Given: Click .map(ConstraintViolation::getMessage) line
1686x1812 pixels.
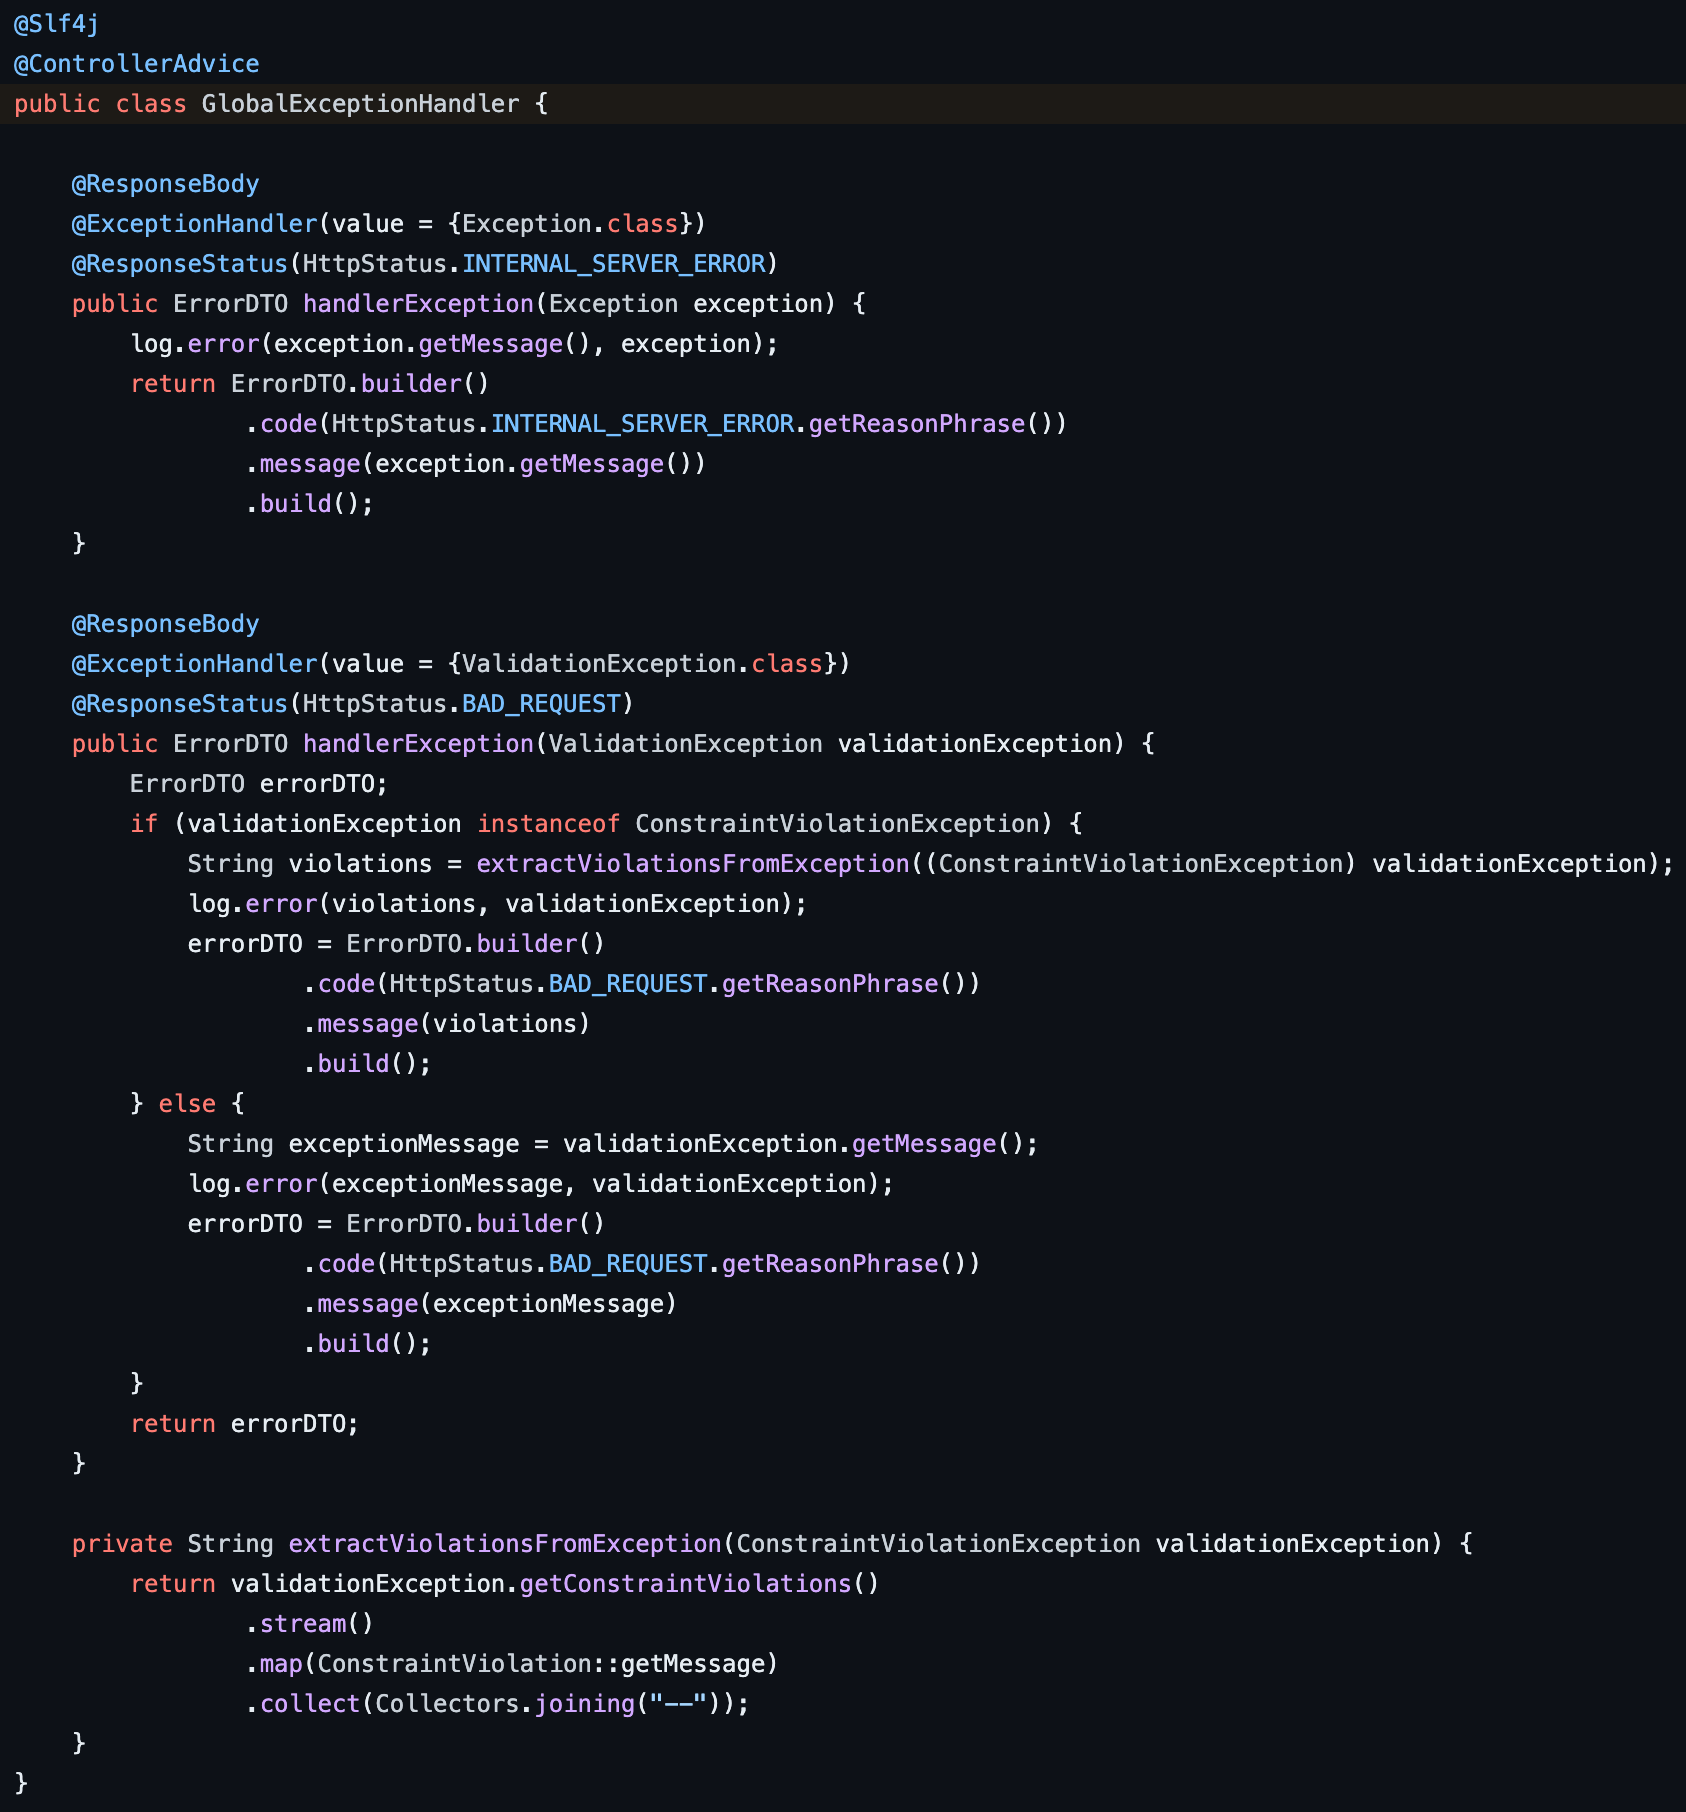Looking at the screenshot, I should (512, 1664).
